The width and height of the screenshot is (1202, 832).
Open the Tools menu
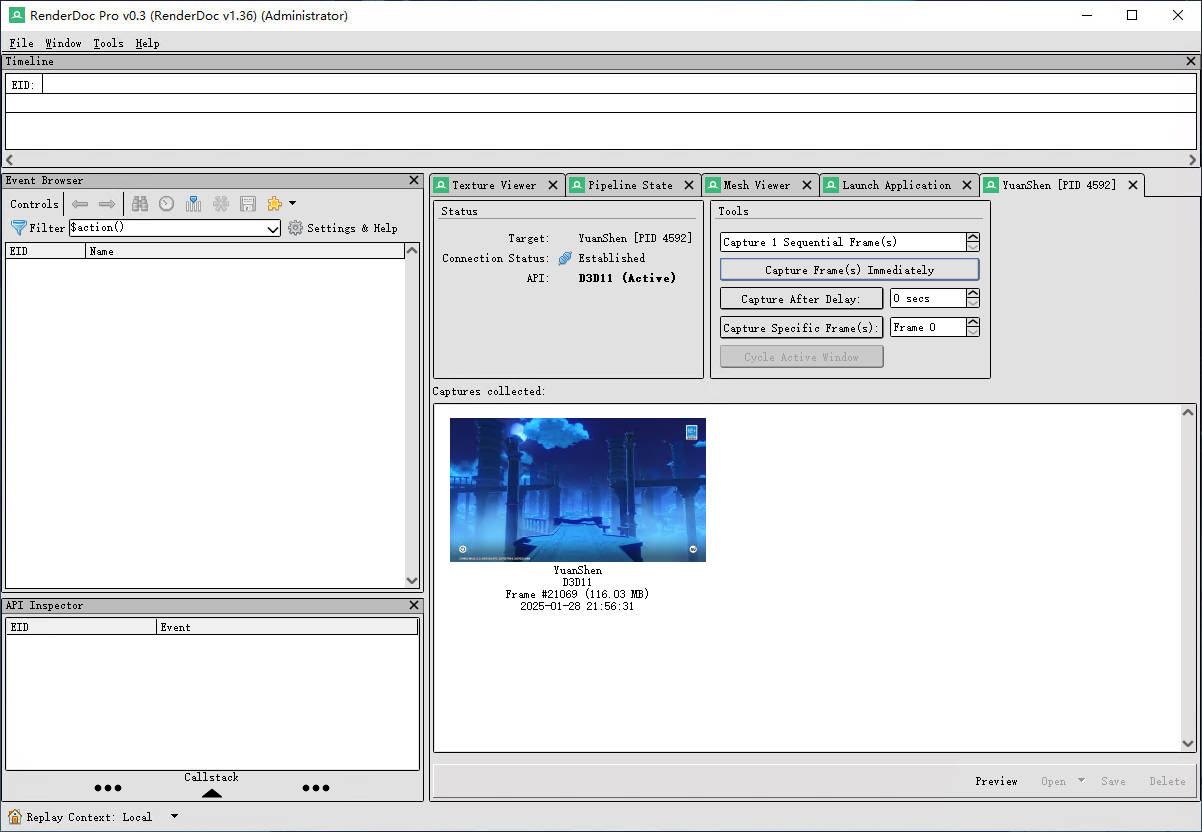point(107,43)
